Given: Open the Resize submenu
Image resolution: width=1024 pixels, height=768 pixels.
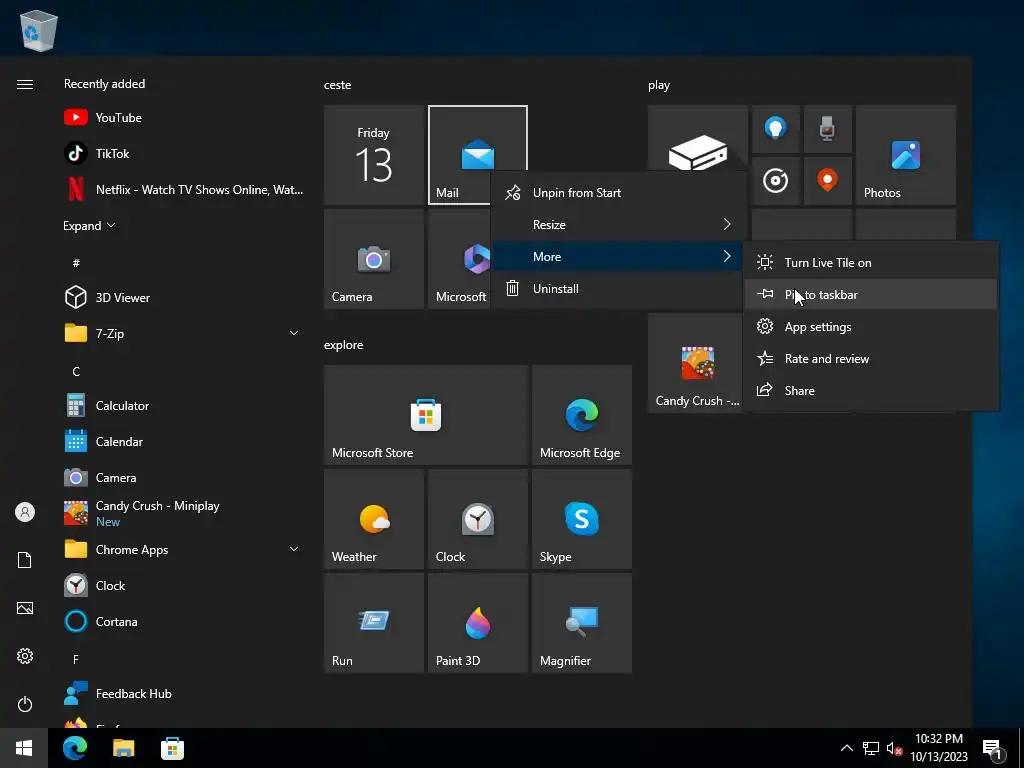Looking at the screenshot, I should point(618,225).
